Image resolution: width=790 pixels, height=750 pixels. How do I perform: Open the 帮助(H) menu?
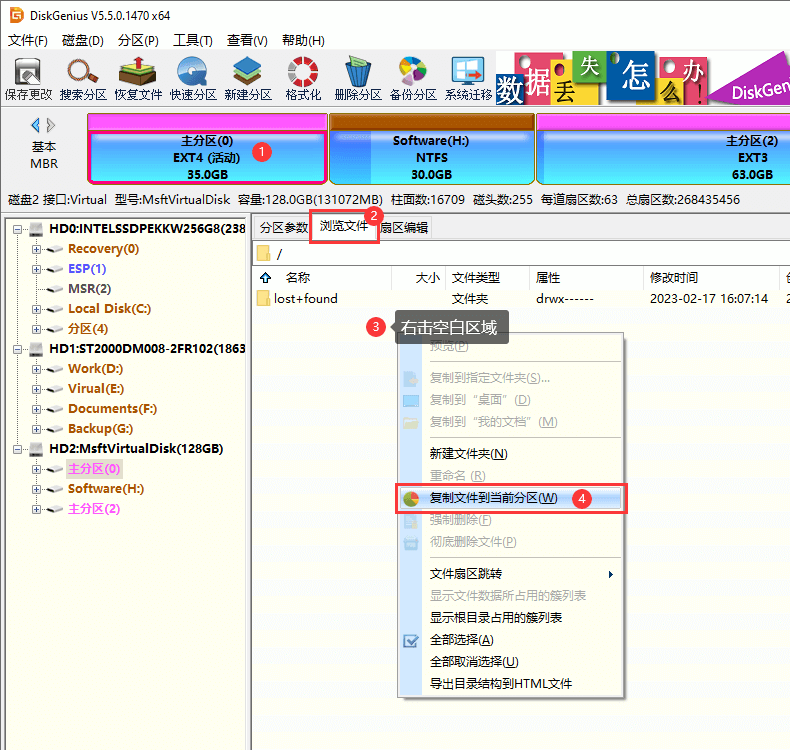pos(303,40)
